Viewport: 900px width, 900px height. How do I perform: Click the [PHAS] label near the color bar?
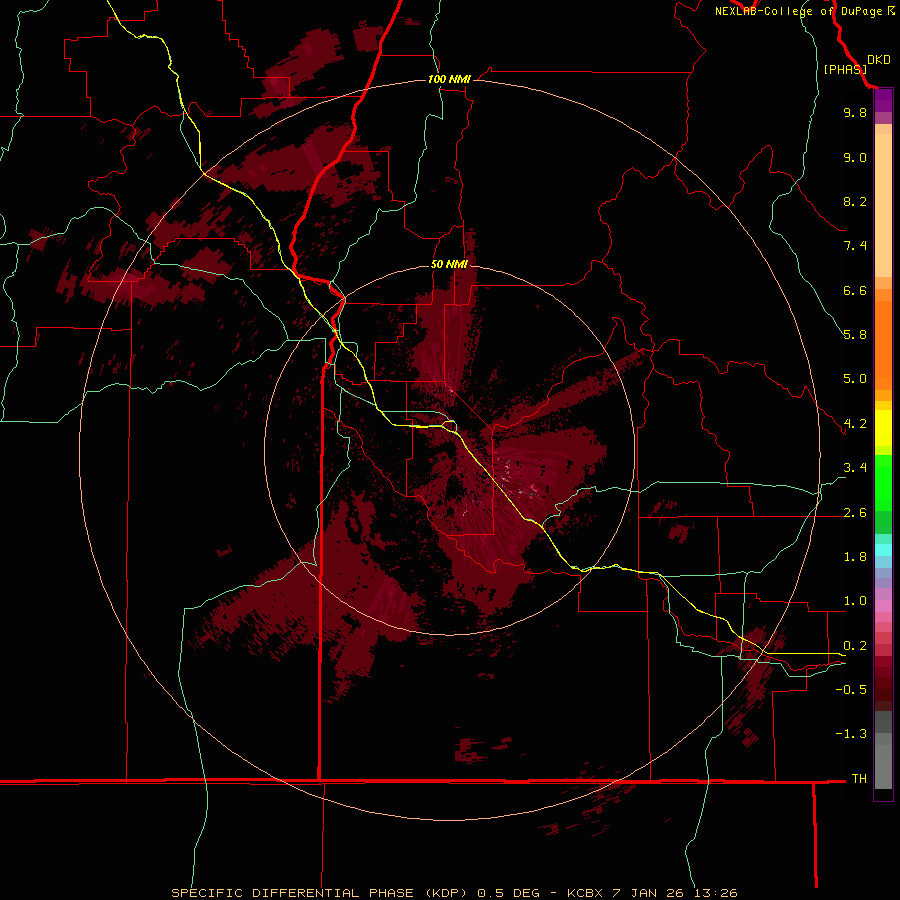(x=845, y=69)
